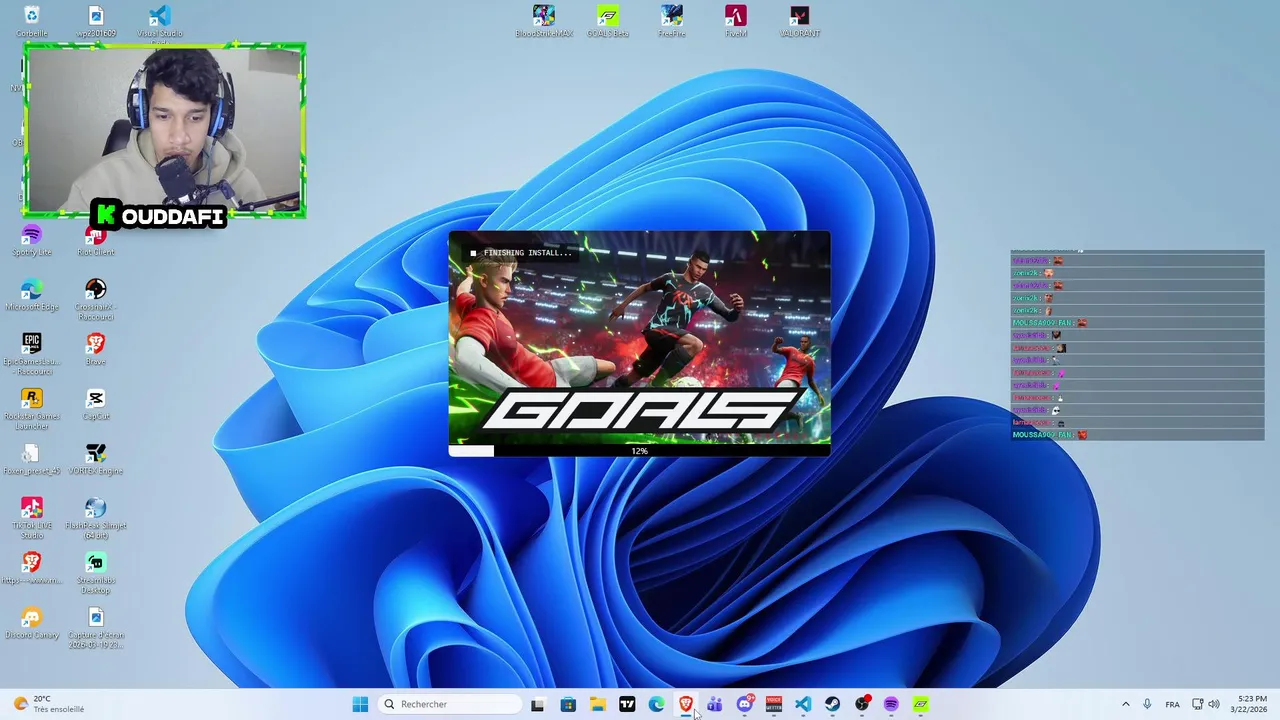Open CrosshairX desktop shortcut

(x=96, y=300)
